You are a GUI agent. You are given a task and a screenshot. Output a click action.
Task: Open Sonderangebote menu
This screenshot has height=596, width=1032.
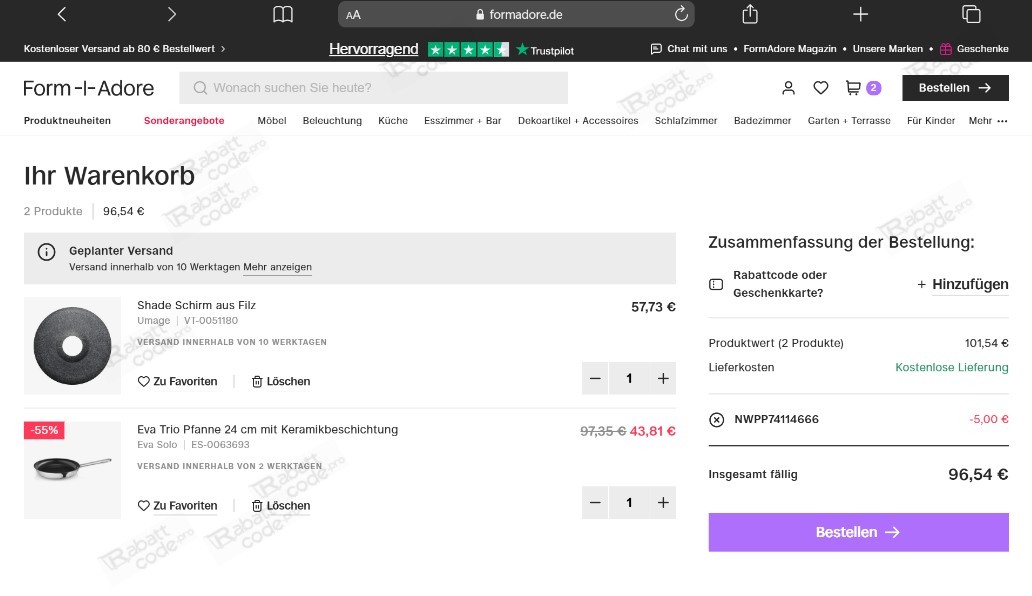[x=184, y=120]
